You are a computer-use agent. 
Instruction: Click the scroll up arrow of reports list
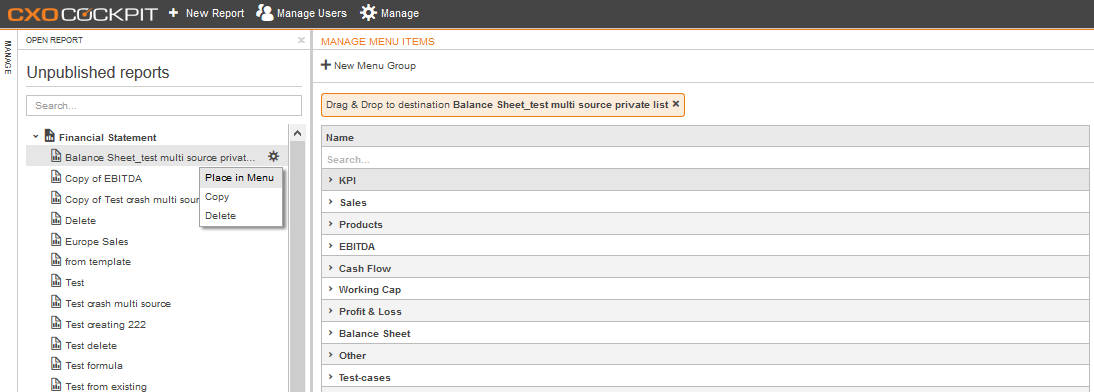(297, 133)
